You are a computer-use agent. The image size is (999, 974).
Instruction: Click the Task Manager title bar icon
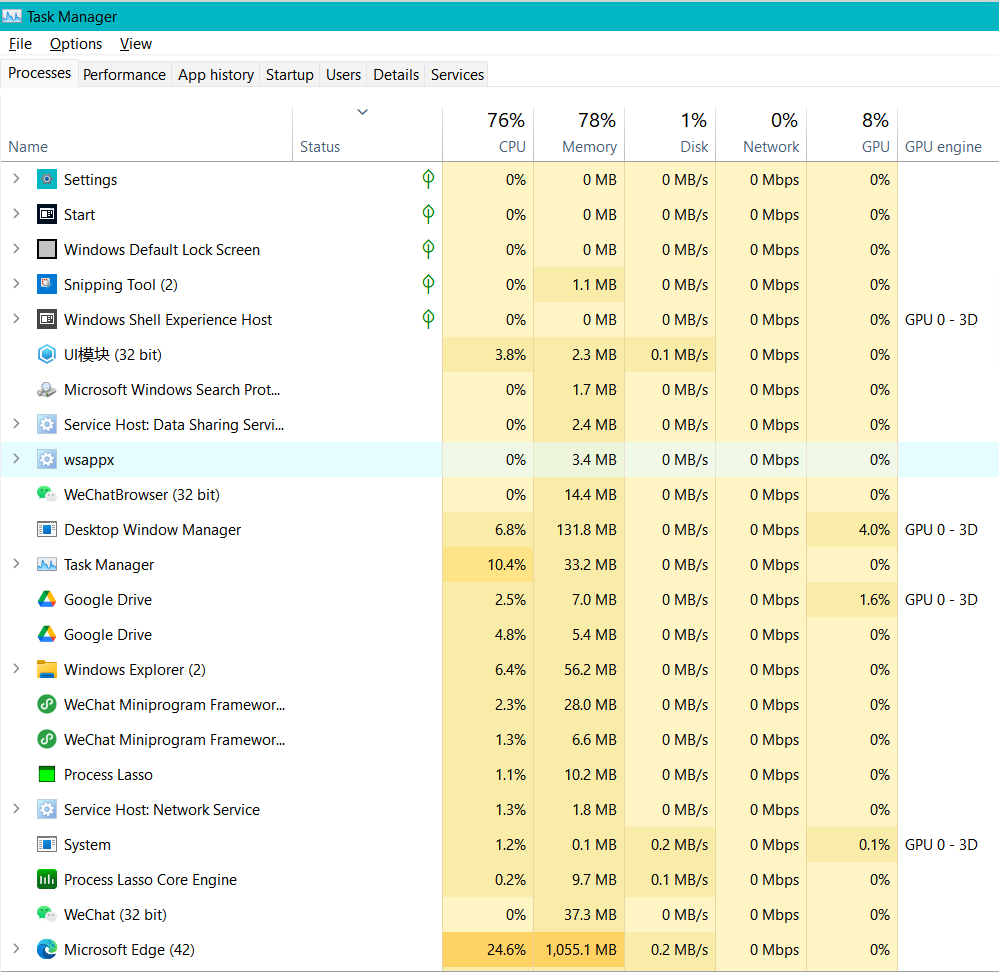tap(12, 16)
